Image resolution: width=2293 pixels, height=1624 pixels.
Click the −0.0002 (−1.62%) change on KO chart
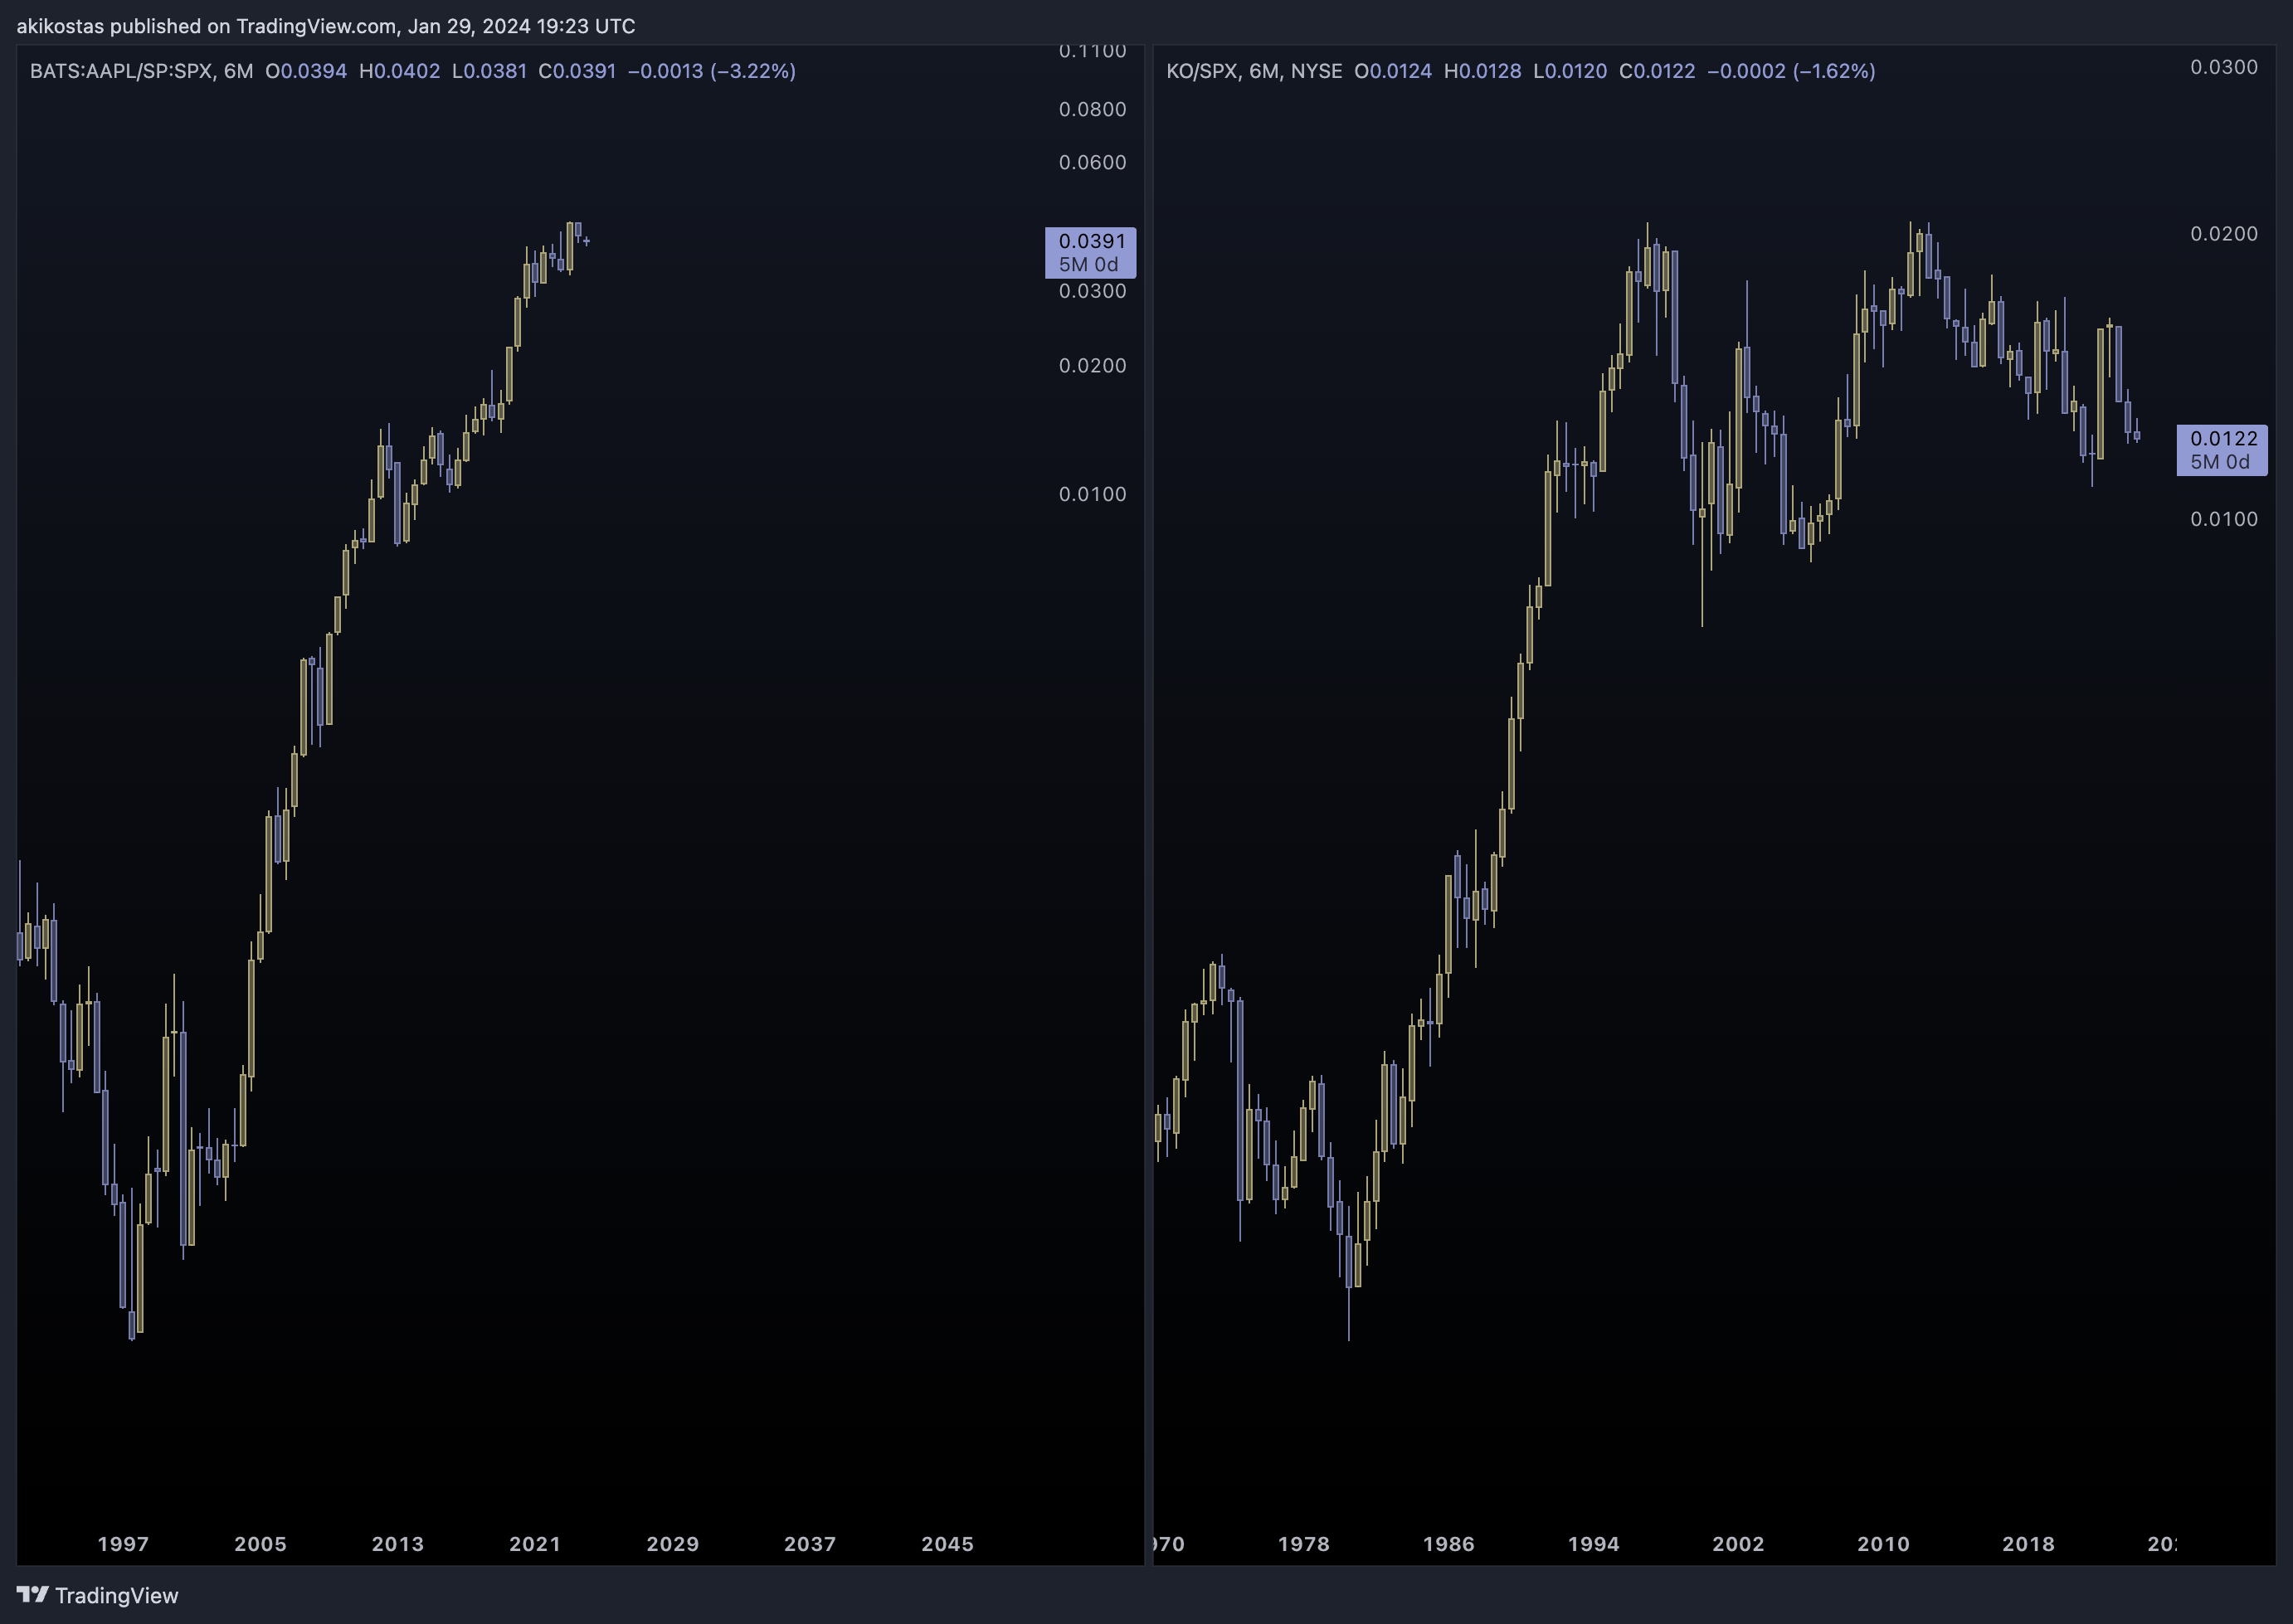[x=1791, y=71]
